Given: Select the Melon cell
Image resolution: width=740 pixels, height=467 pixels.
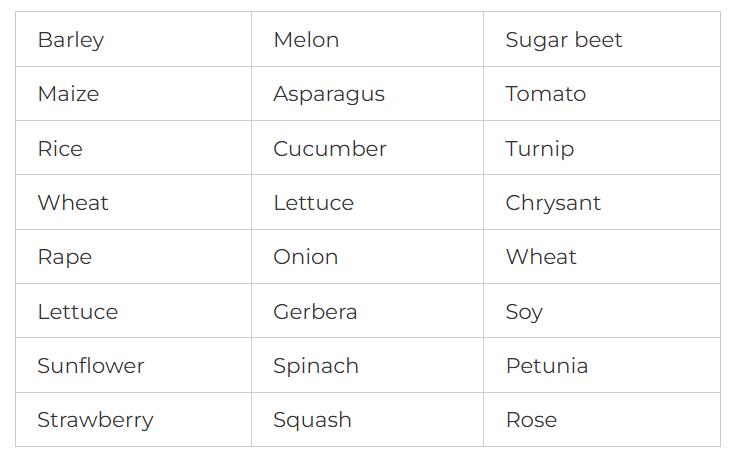Looking at the screenshot, I should 306,40.
